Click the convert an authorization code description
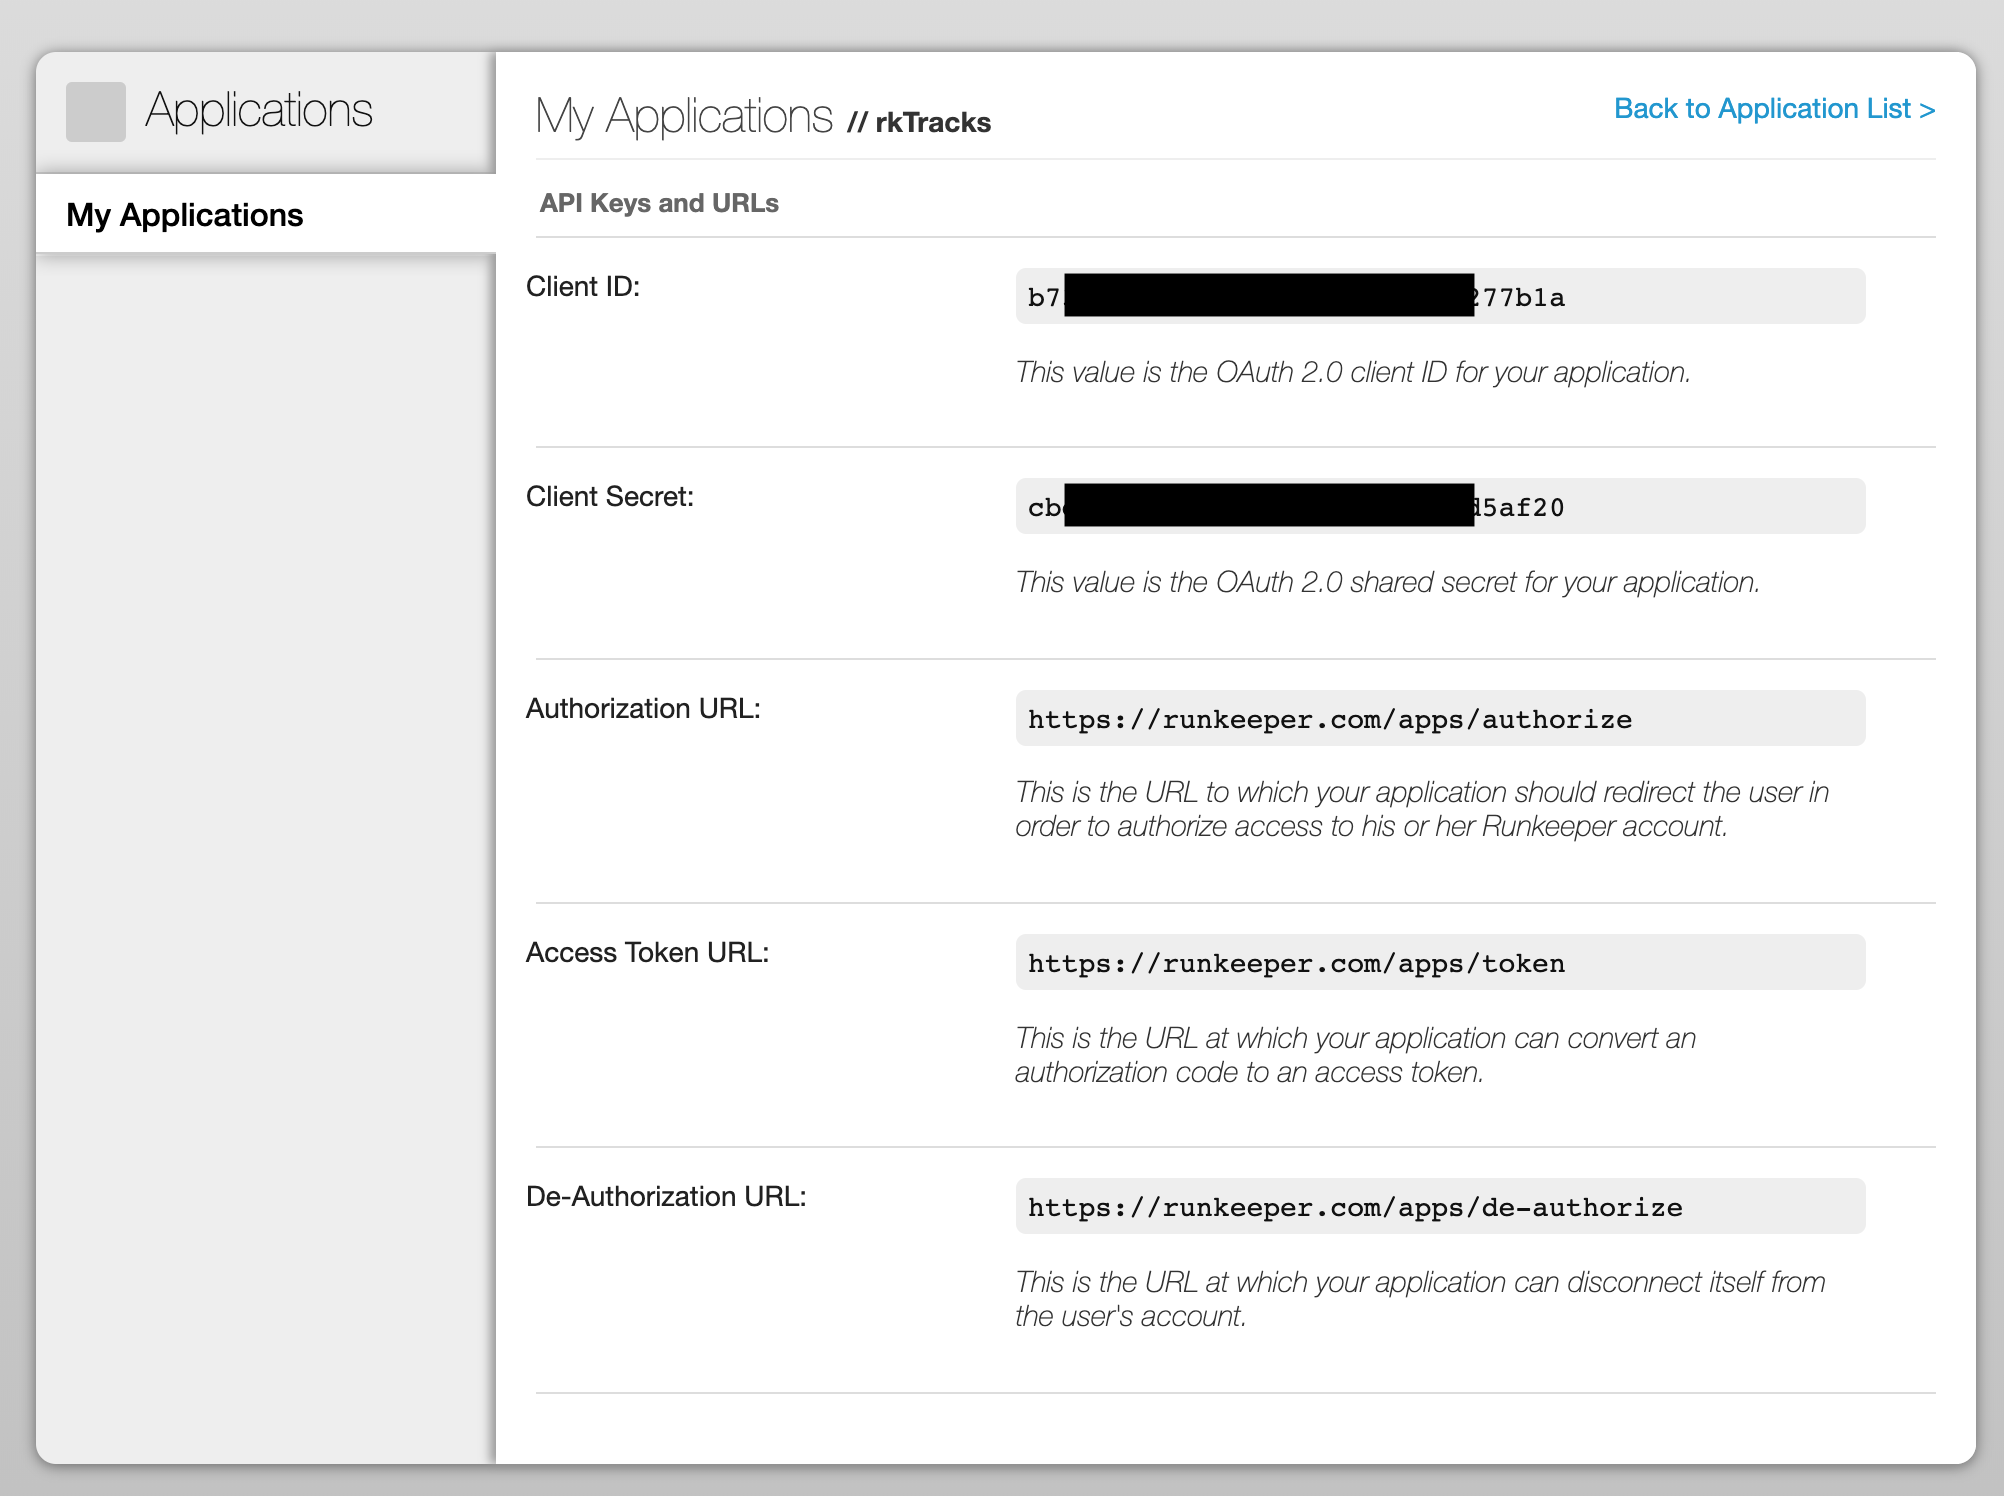This screenshot has width=2004, height=1496. coord(1356,1055)
